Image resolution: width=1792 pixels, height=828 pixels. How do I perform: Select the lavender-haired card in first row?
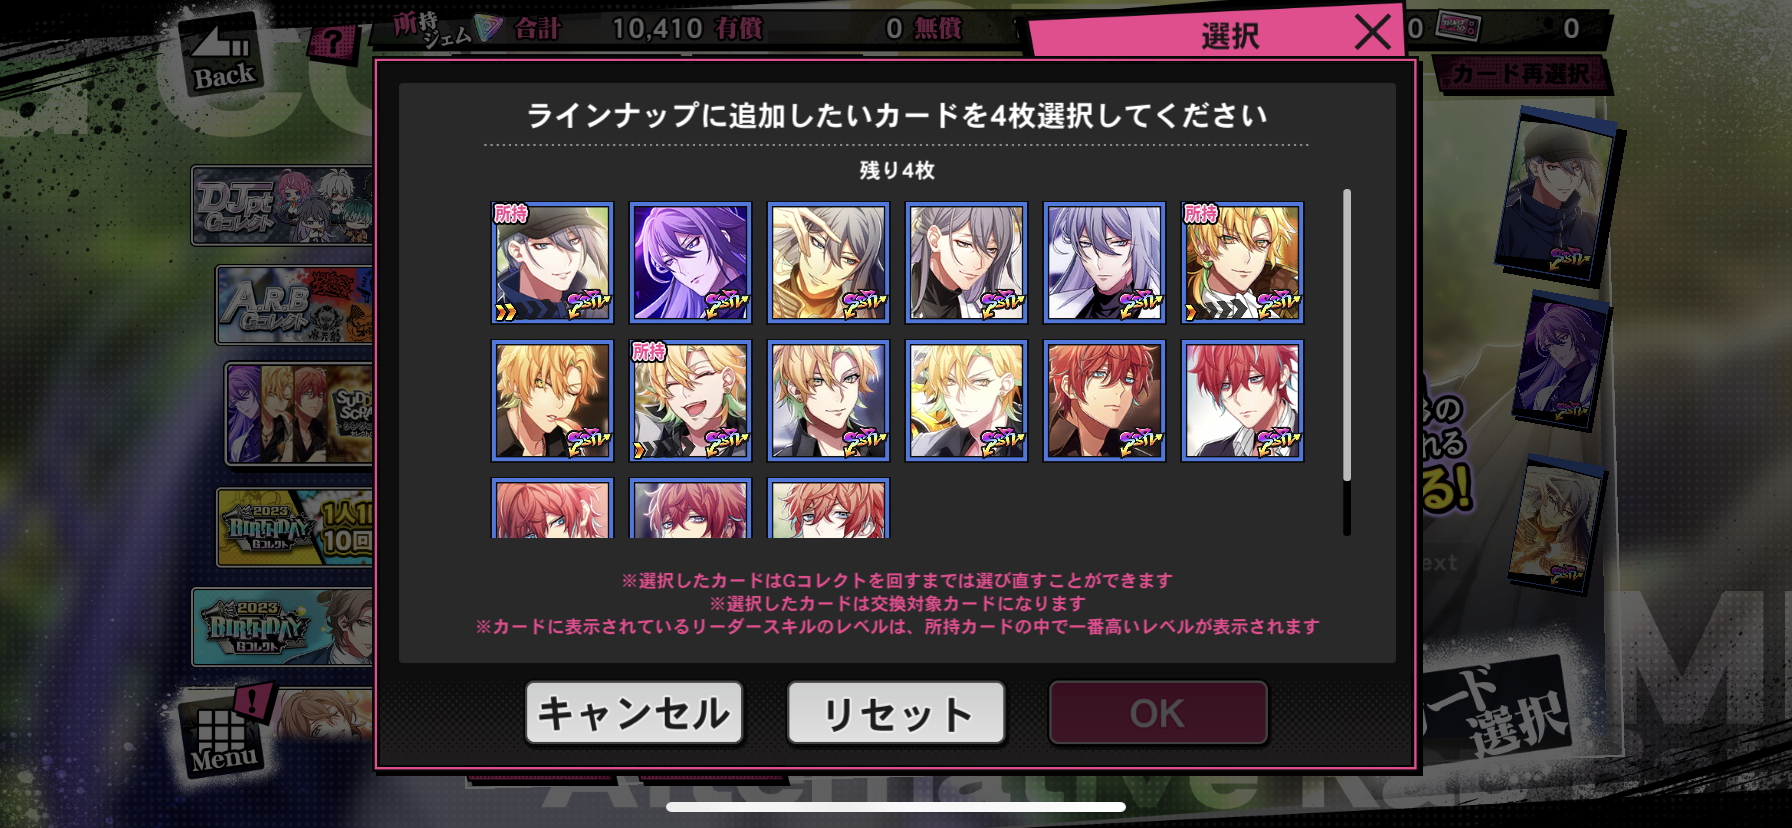(1104, 263)
